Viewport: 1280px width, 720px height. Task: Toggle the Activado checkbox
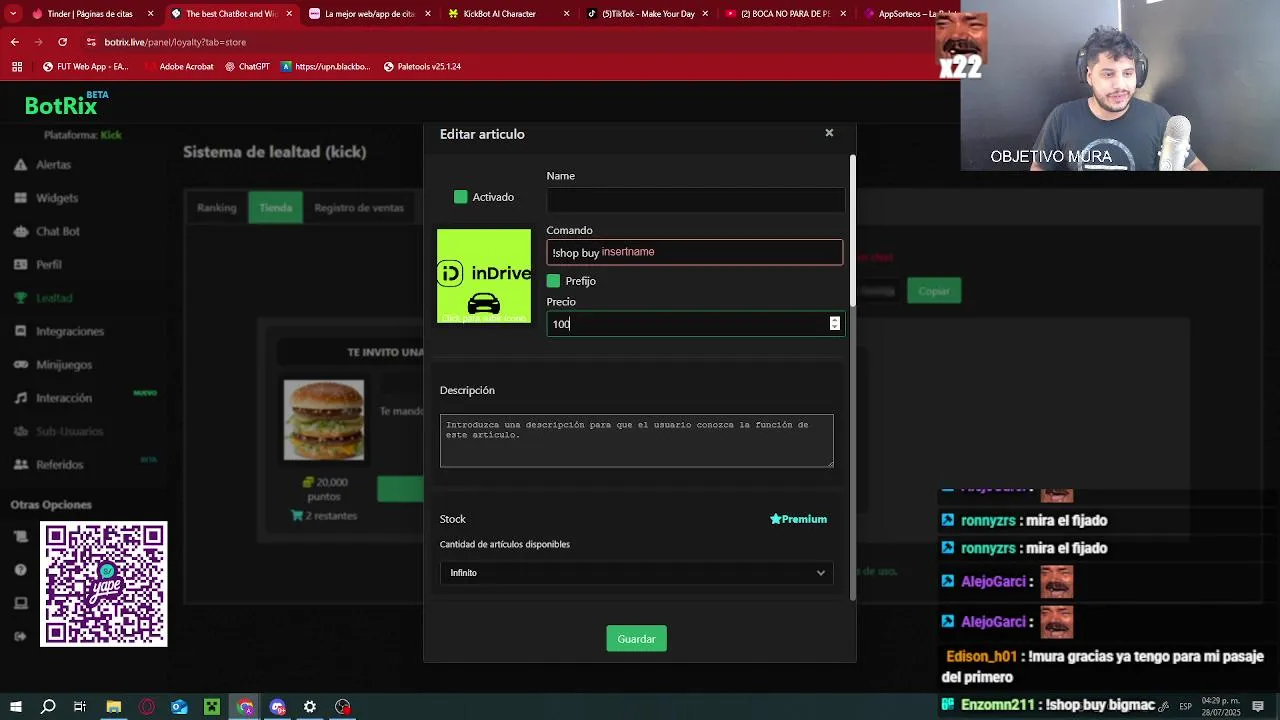coord(460,197)
